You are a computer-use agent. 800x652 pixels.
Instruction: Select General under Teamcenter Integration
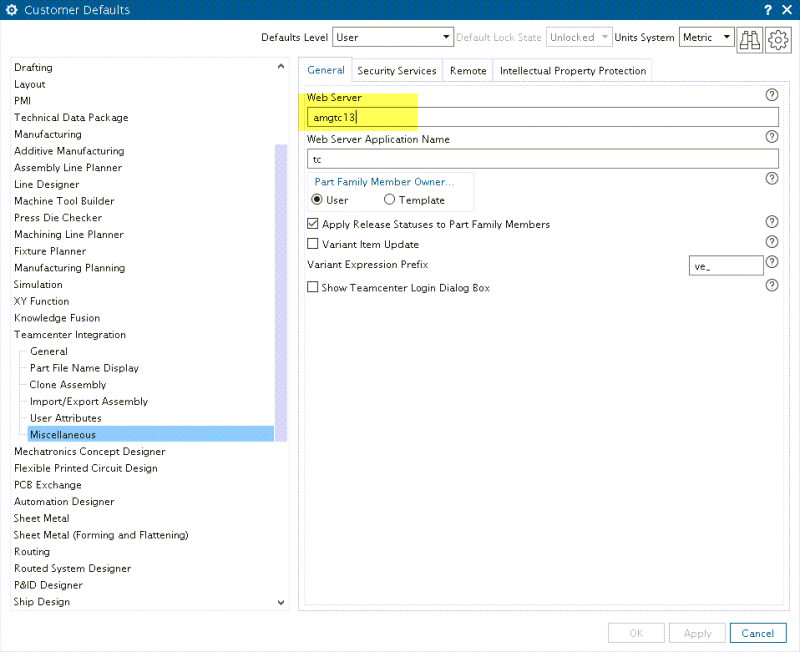pos(49,352)
